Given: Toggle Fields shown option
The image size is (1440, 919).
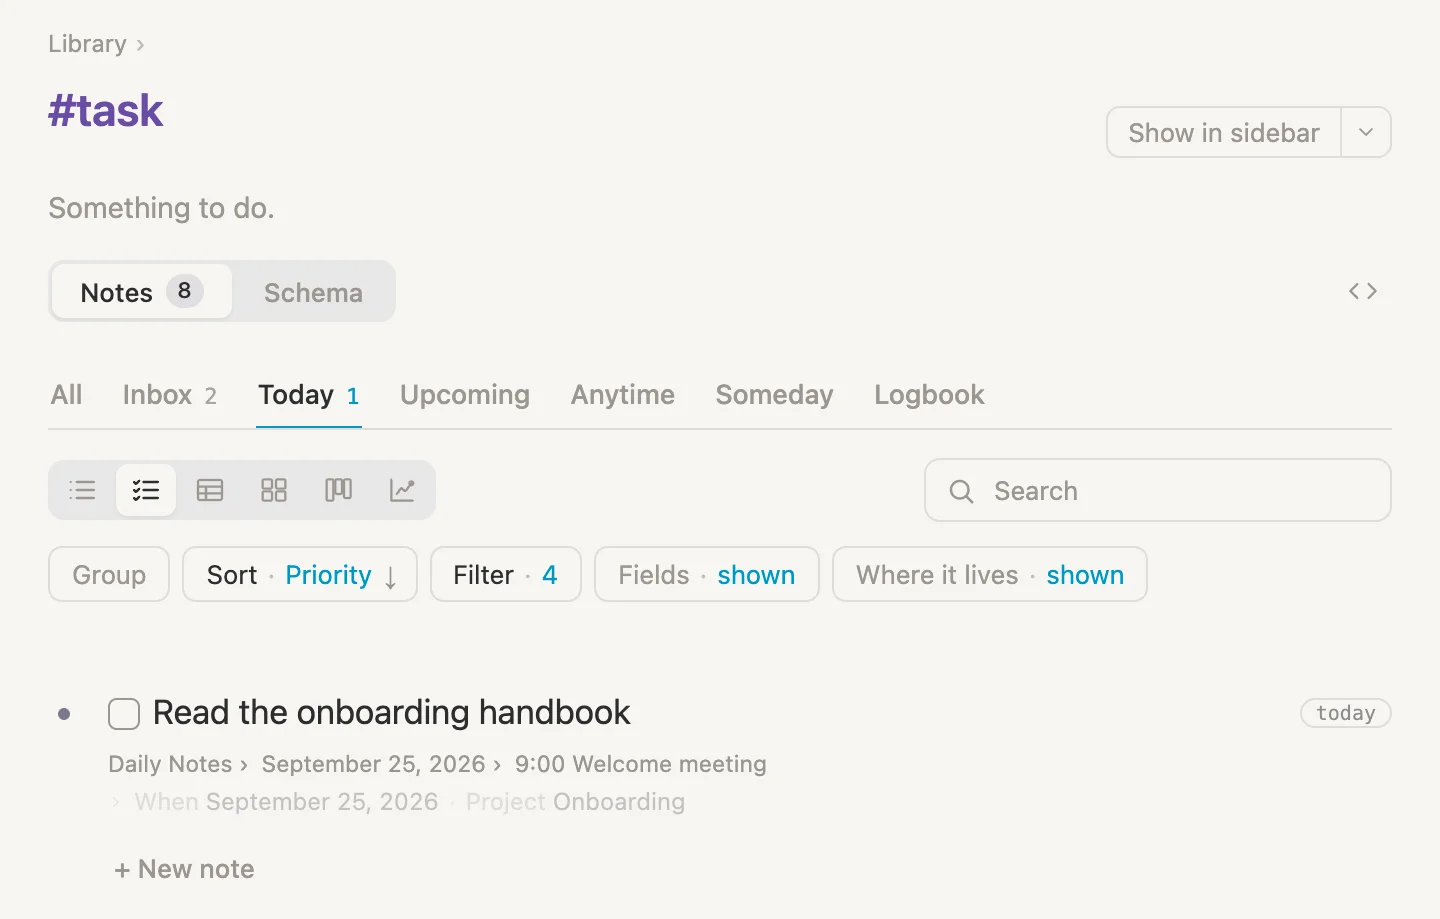Looking at the screenshot, I should pos(706,574).
